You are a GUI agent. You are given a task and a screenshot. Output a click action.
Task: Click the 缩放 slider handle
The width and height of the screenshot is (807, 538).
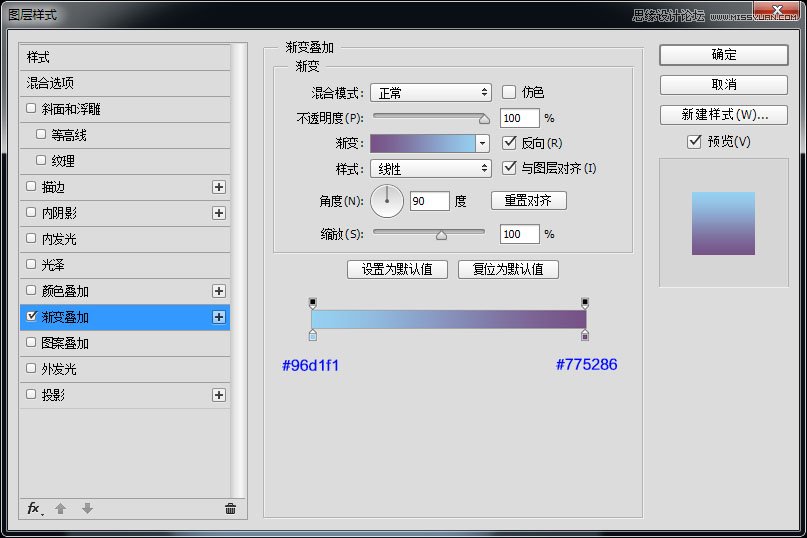click(441, 235)
